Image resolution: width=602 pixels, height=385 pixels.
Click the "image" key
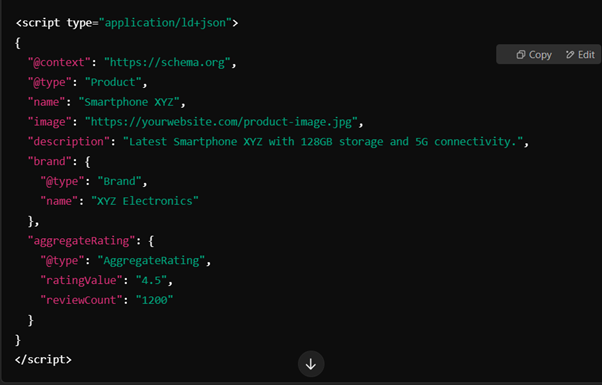(x=50, y=122)
